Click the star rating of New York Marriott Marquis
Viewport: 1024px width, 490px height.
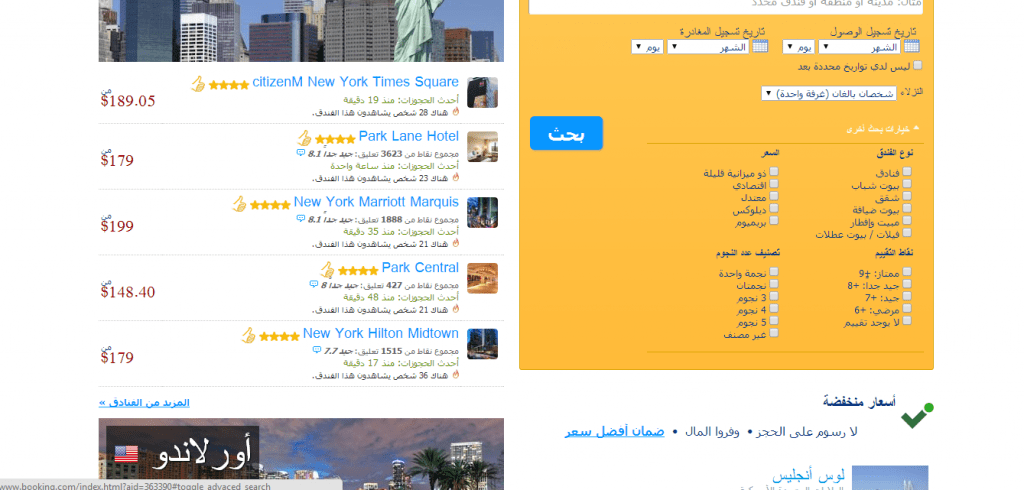[270, 205]
